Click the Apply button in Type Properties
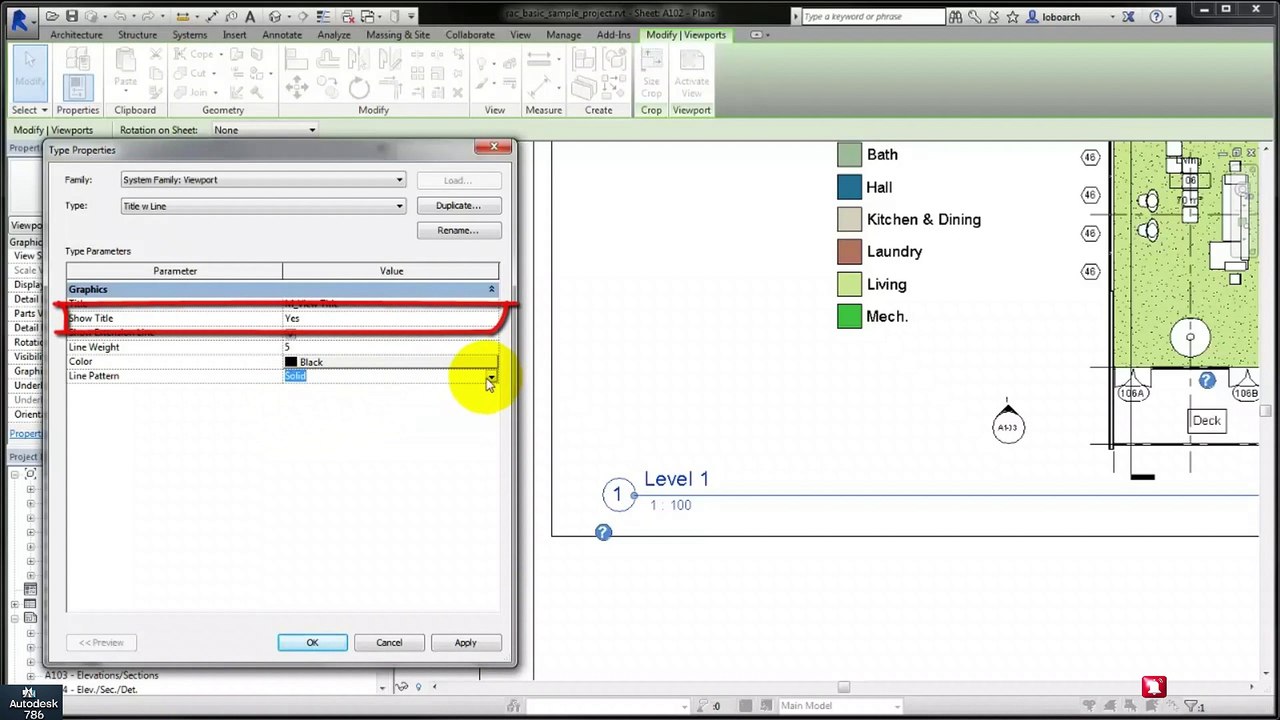Viewport: 1280px width, 720px height. click(465, 643)
